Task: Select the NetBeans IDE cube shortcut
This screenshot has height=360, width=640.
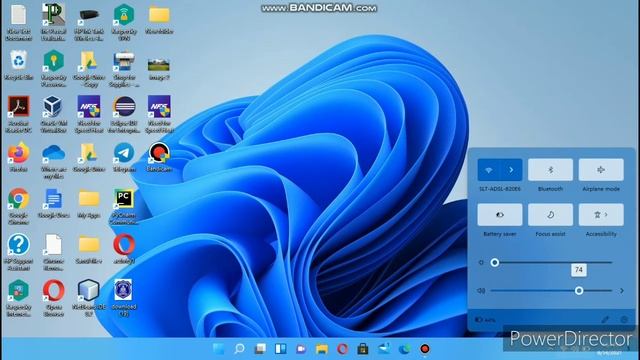Action: [89, 298]
